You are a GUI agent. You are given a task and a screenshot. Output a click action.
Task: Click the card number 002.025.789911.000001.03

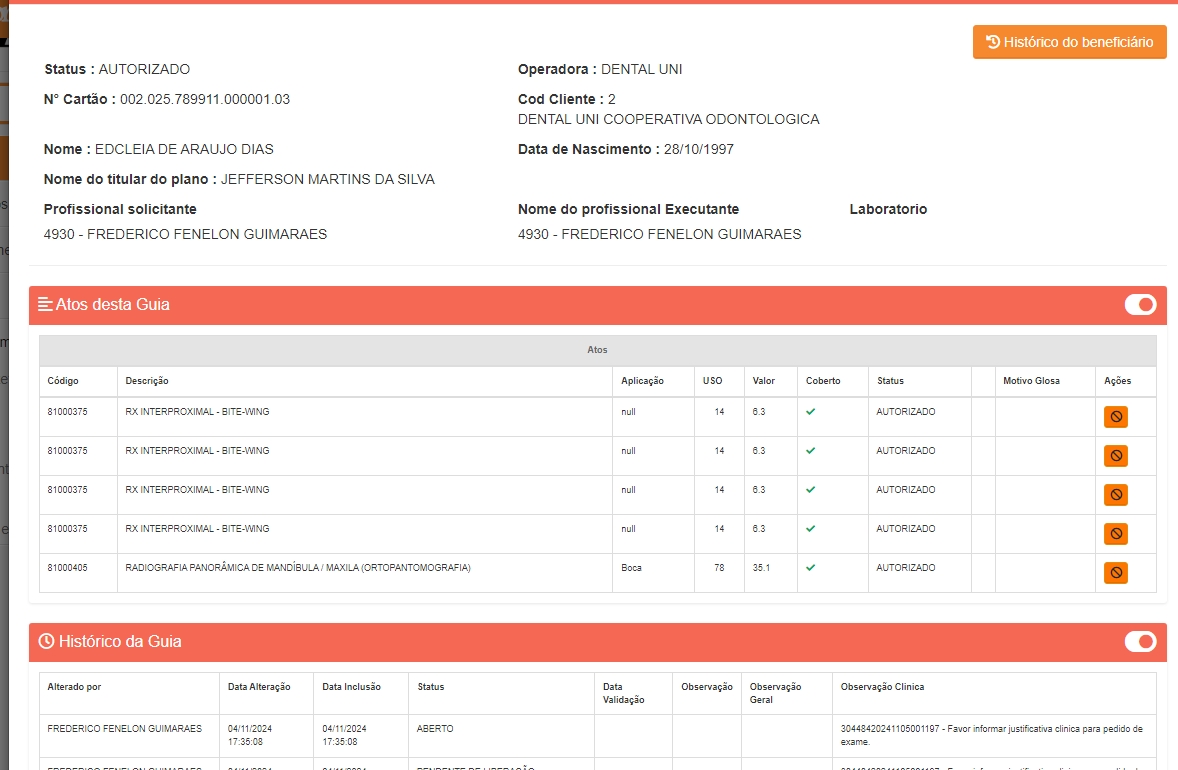[x=205, y=99]
